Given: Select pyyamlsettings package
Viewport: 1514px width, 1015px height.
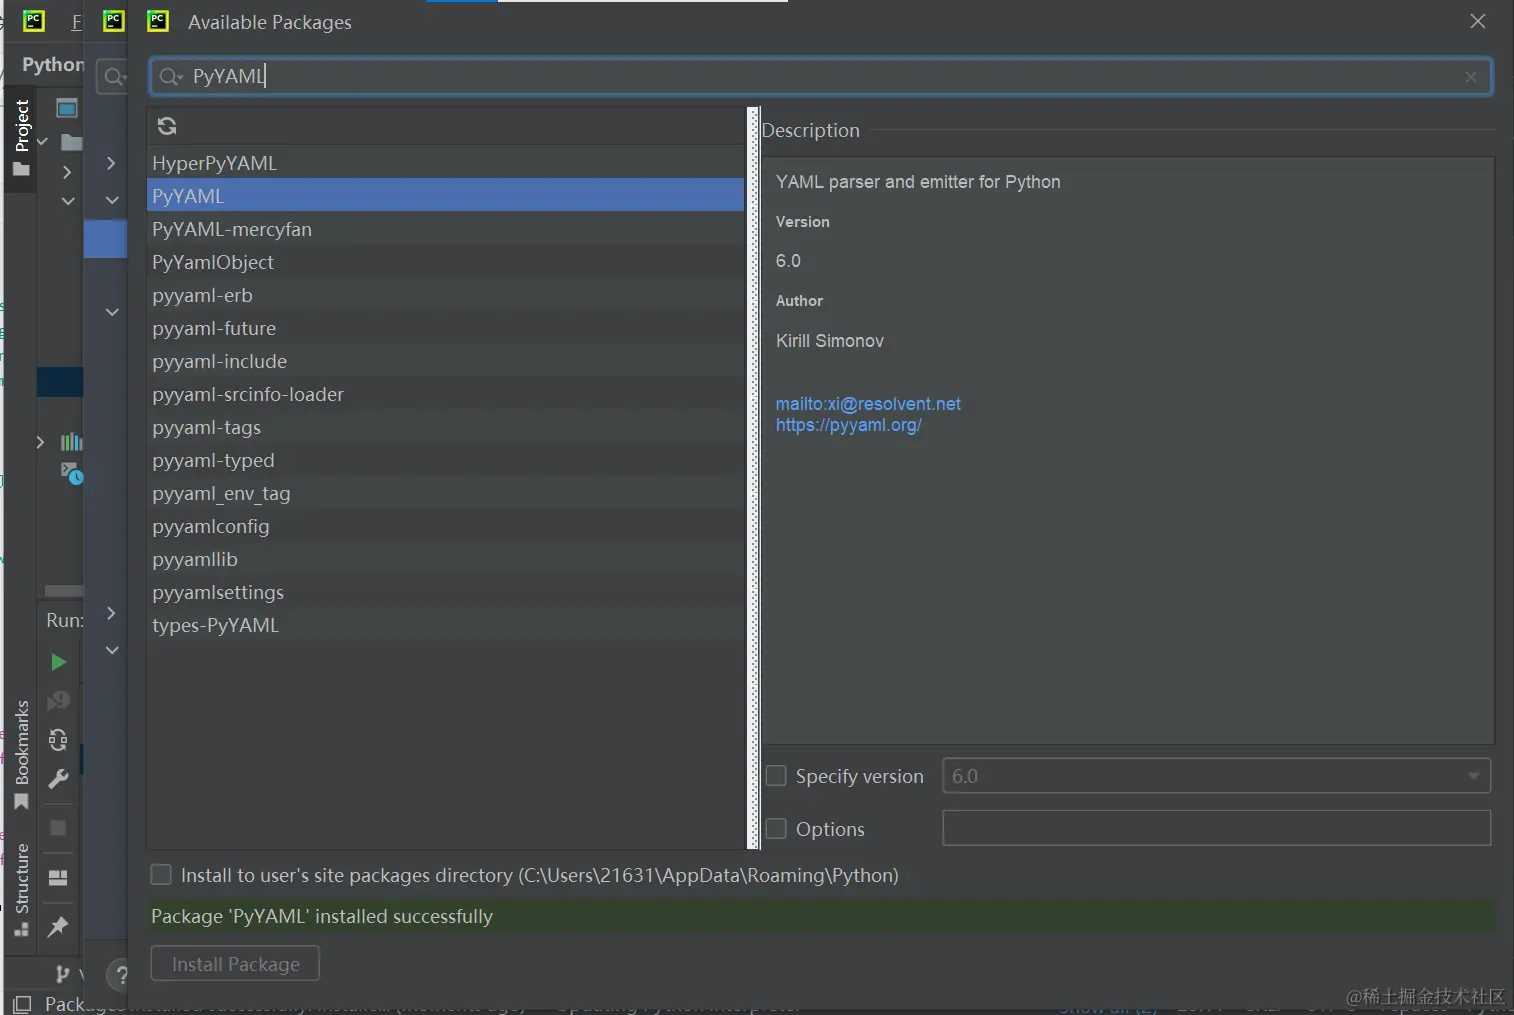Looking at the screenshot, I should [446, 592].
